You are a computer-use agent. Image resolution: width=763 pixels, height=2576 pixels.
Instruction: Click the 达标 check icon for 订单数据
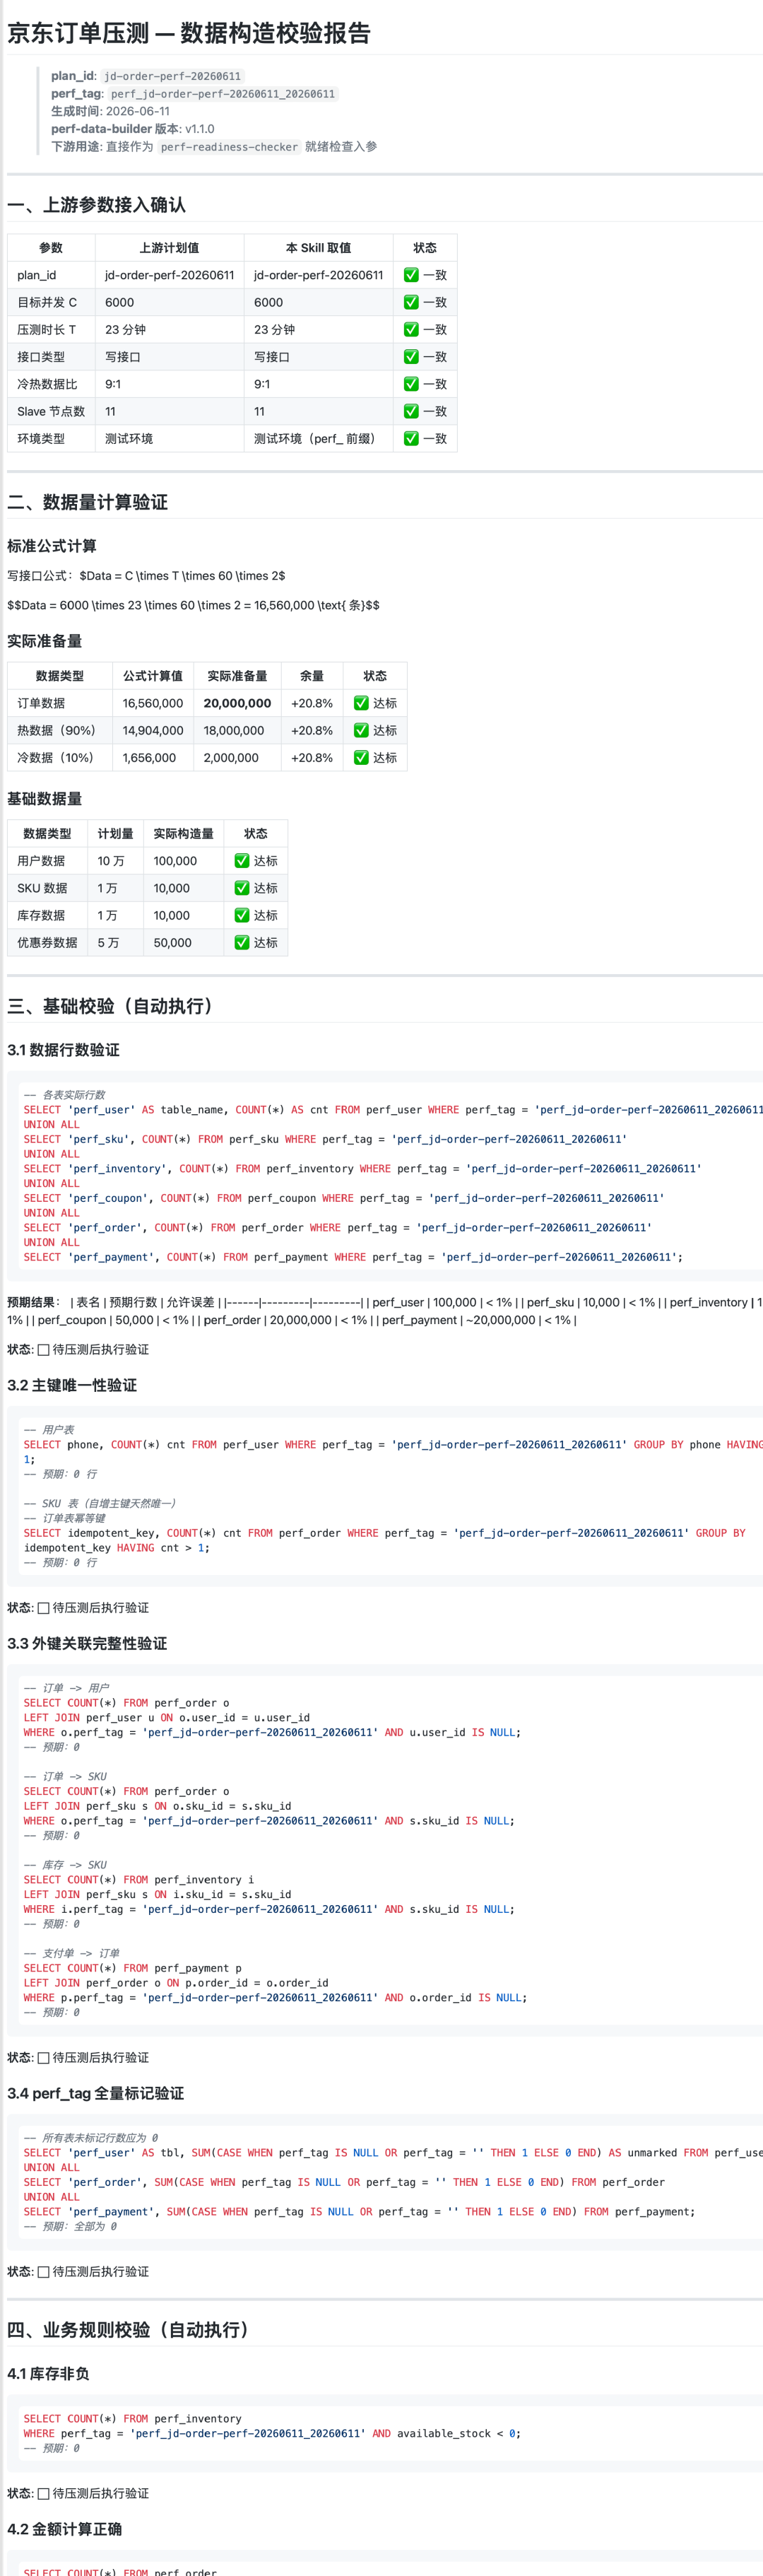click(361, 703)
